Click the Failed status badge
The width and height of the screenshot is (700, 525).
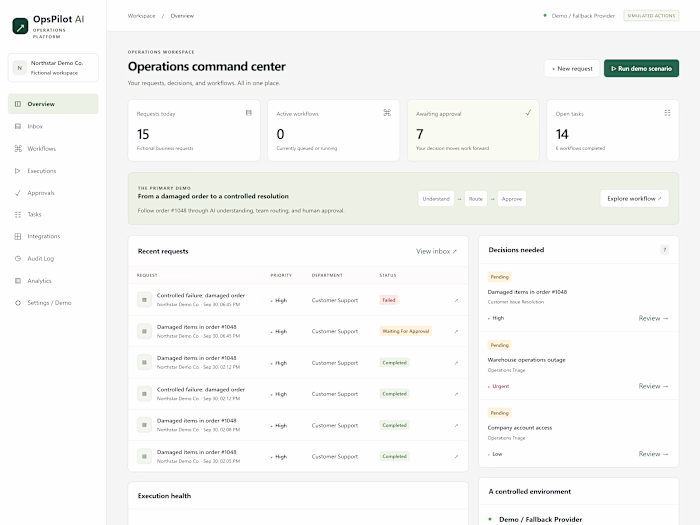(388, 300)
